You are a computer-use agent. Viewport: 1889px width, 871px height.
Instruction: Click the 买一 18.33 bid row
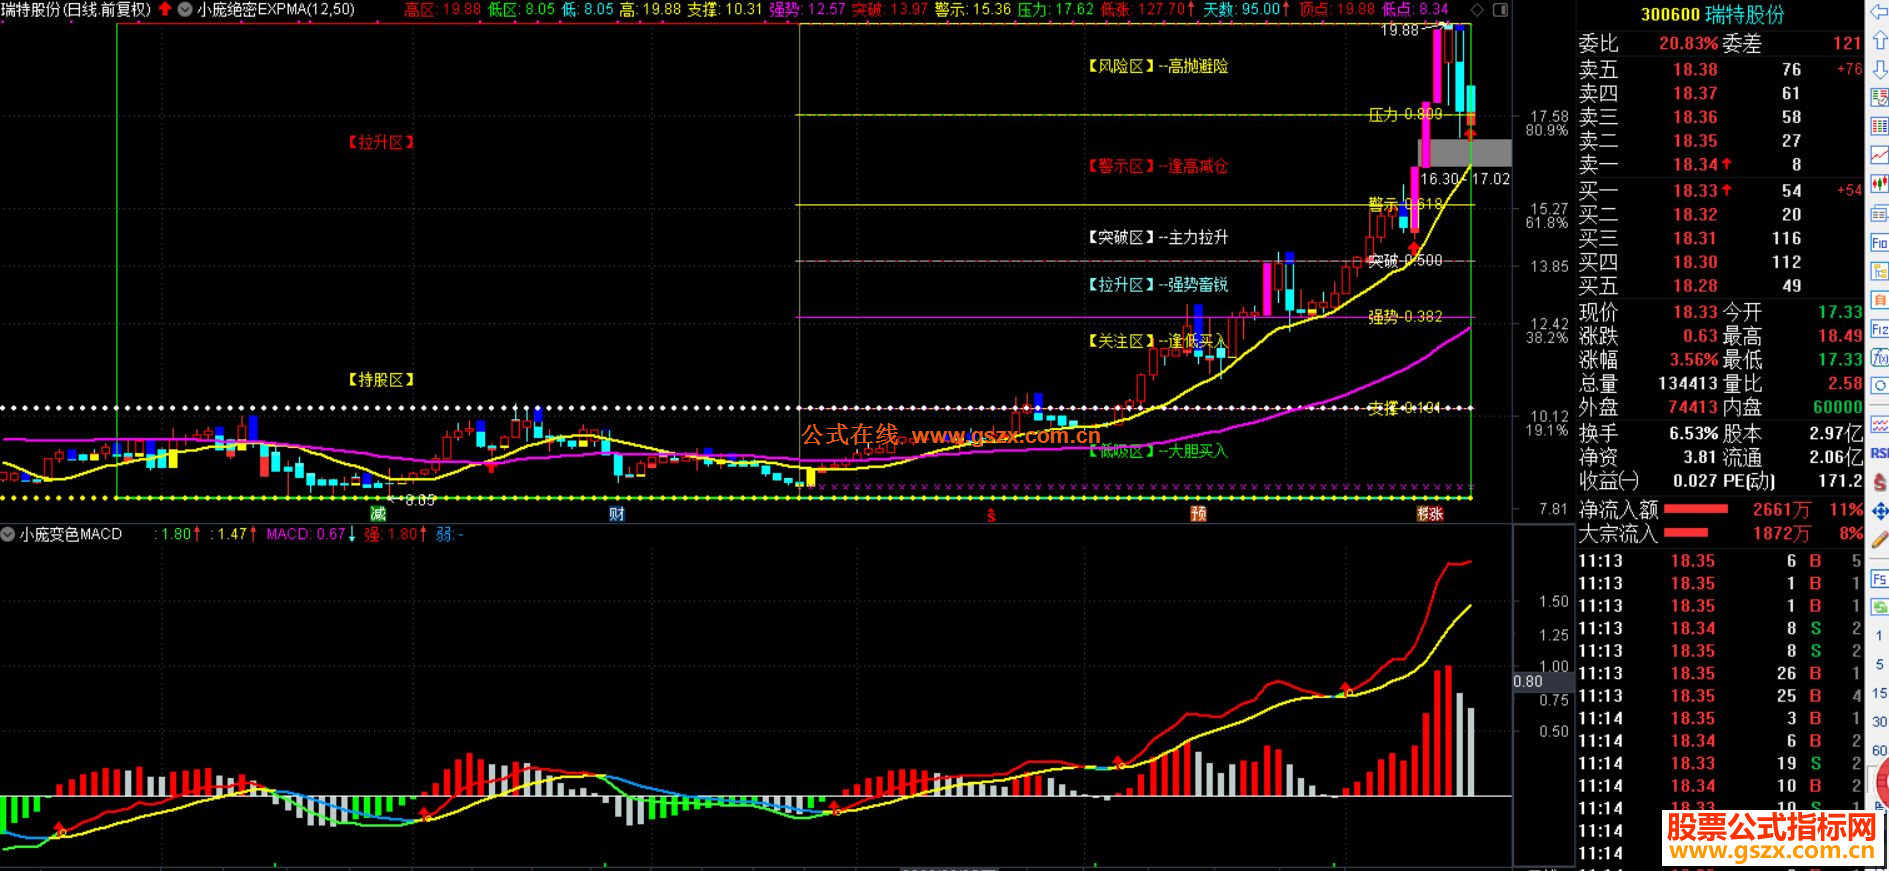coord(1720,191)
